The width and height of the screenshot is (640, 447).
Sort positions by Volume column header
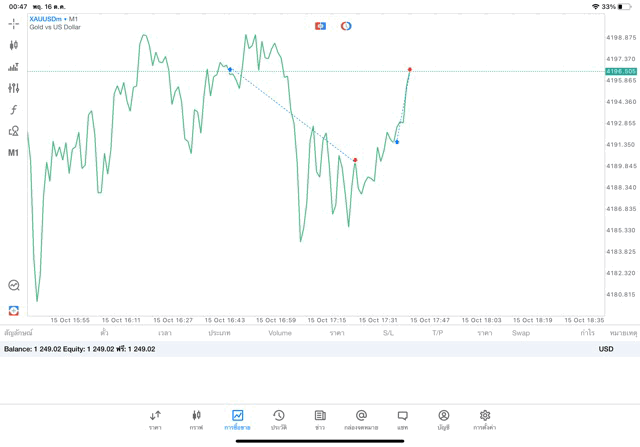[x=280, y=332]
